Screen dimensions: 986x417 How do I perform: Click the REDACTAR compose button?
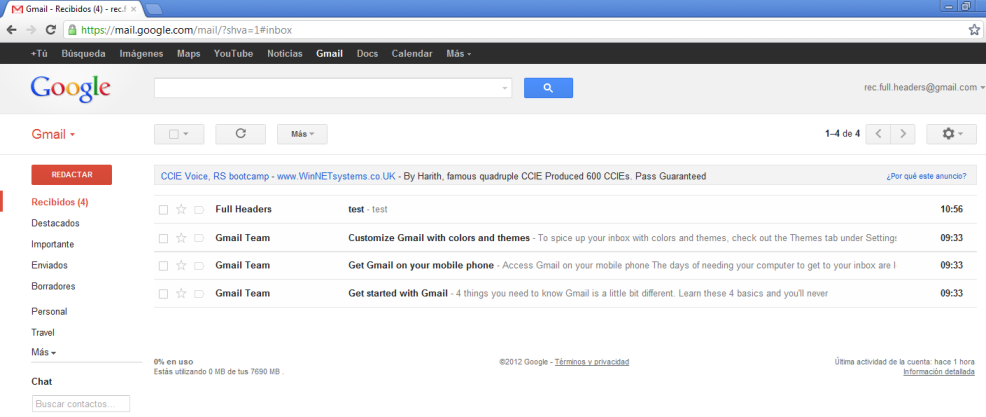click(x=72, y=175)
